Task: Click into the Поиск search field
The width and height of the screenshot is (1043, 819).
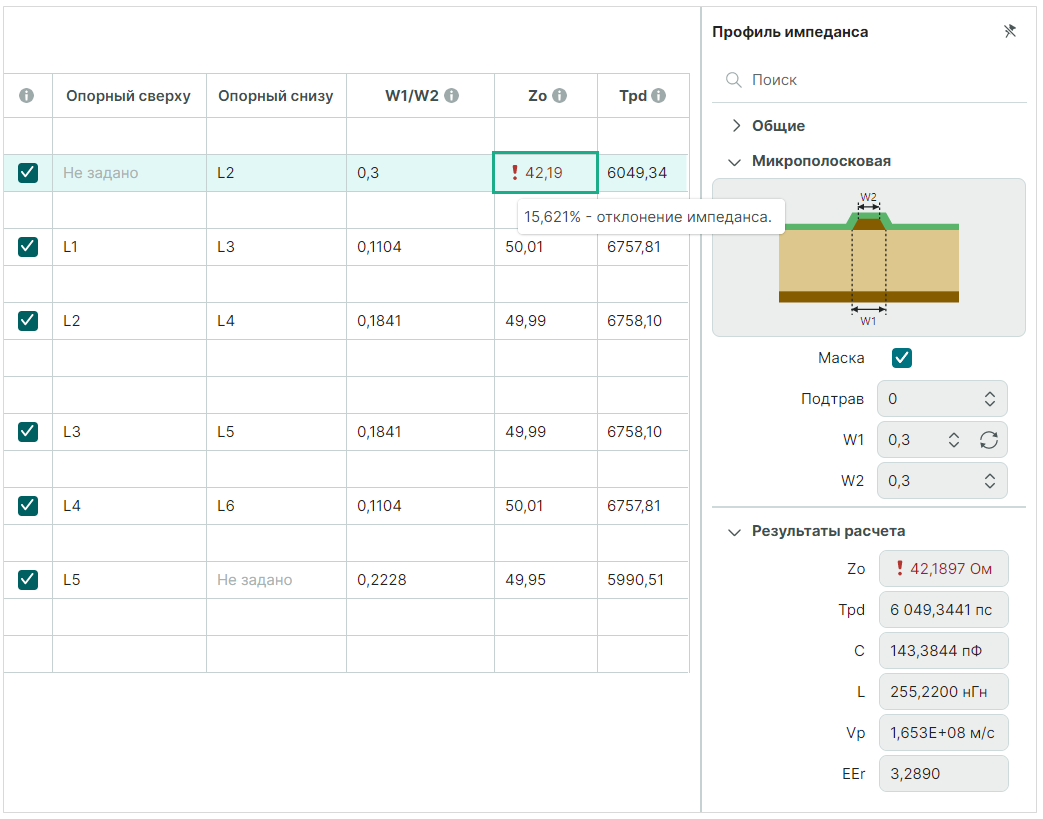Action: click(x=880, y=80)
